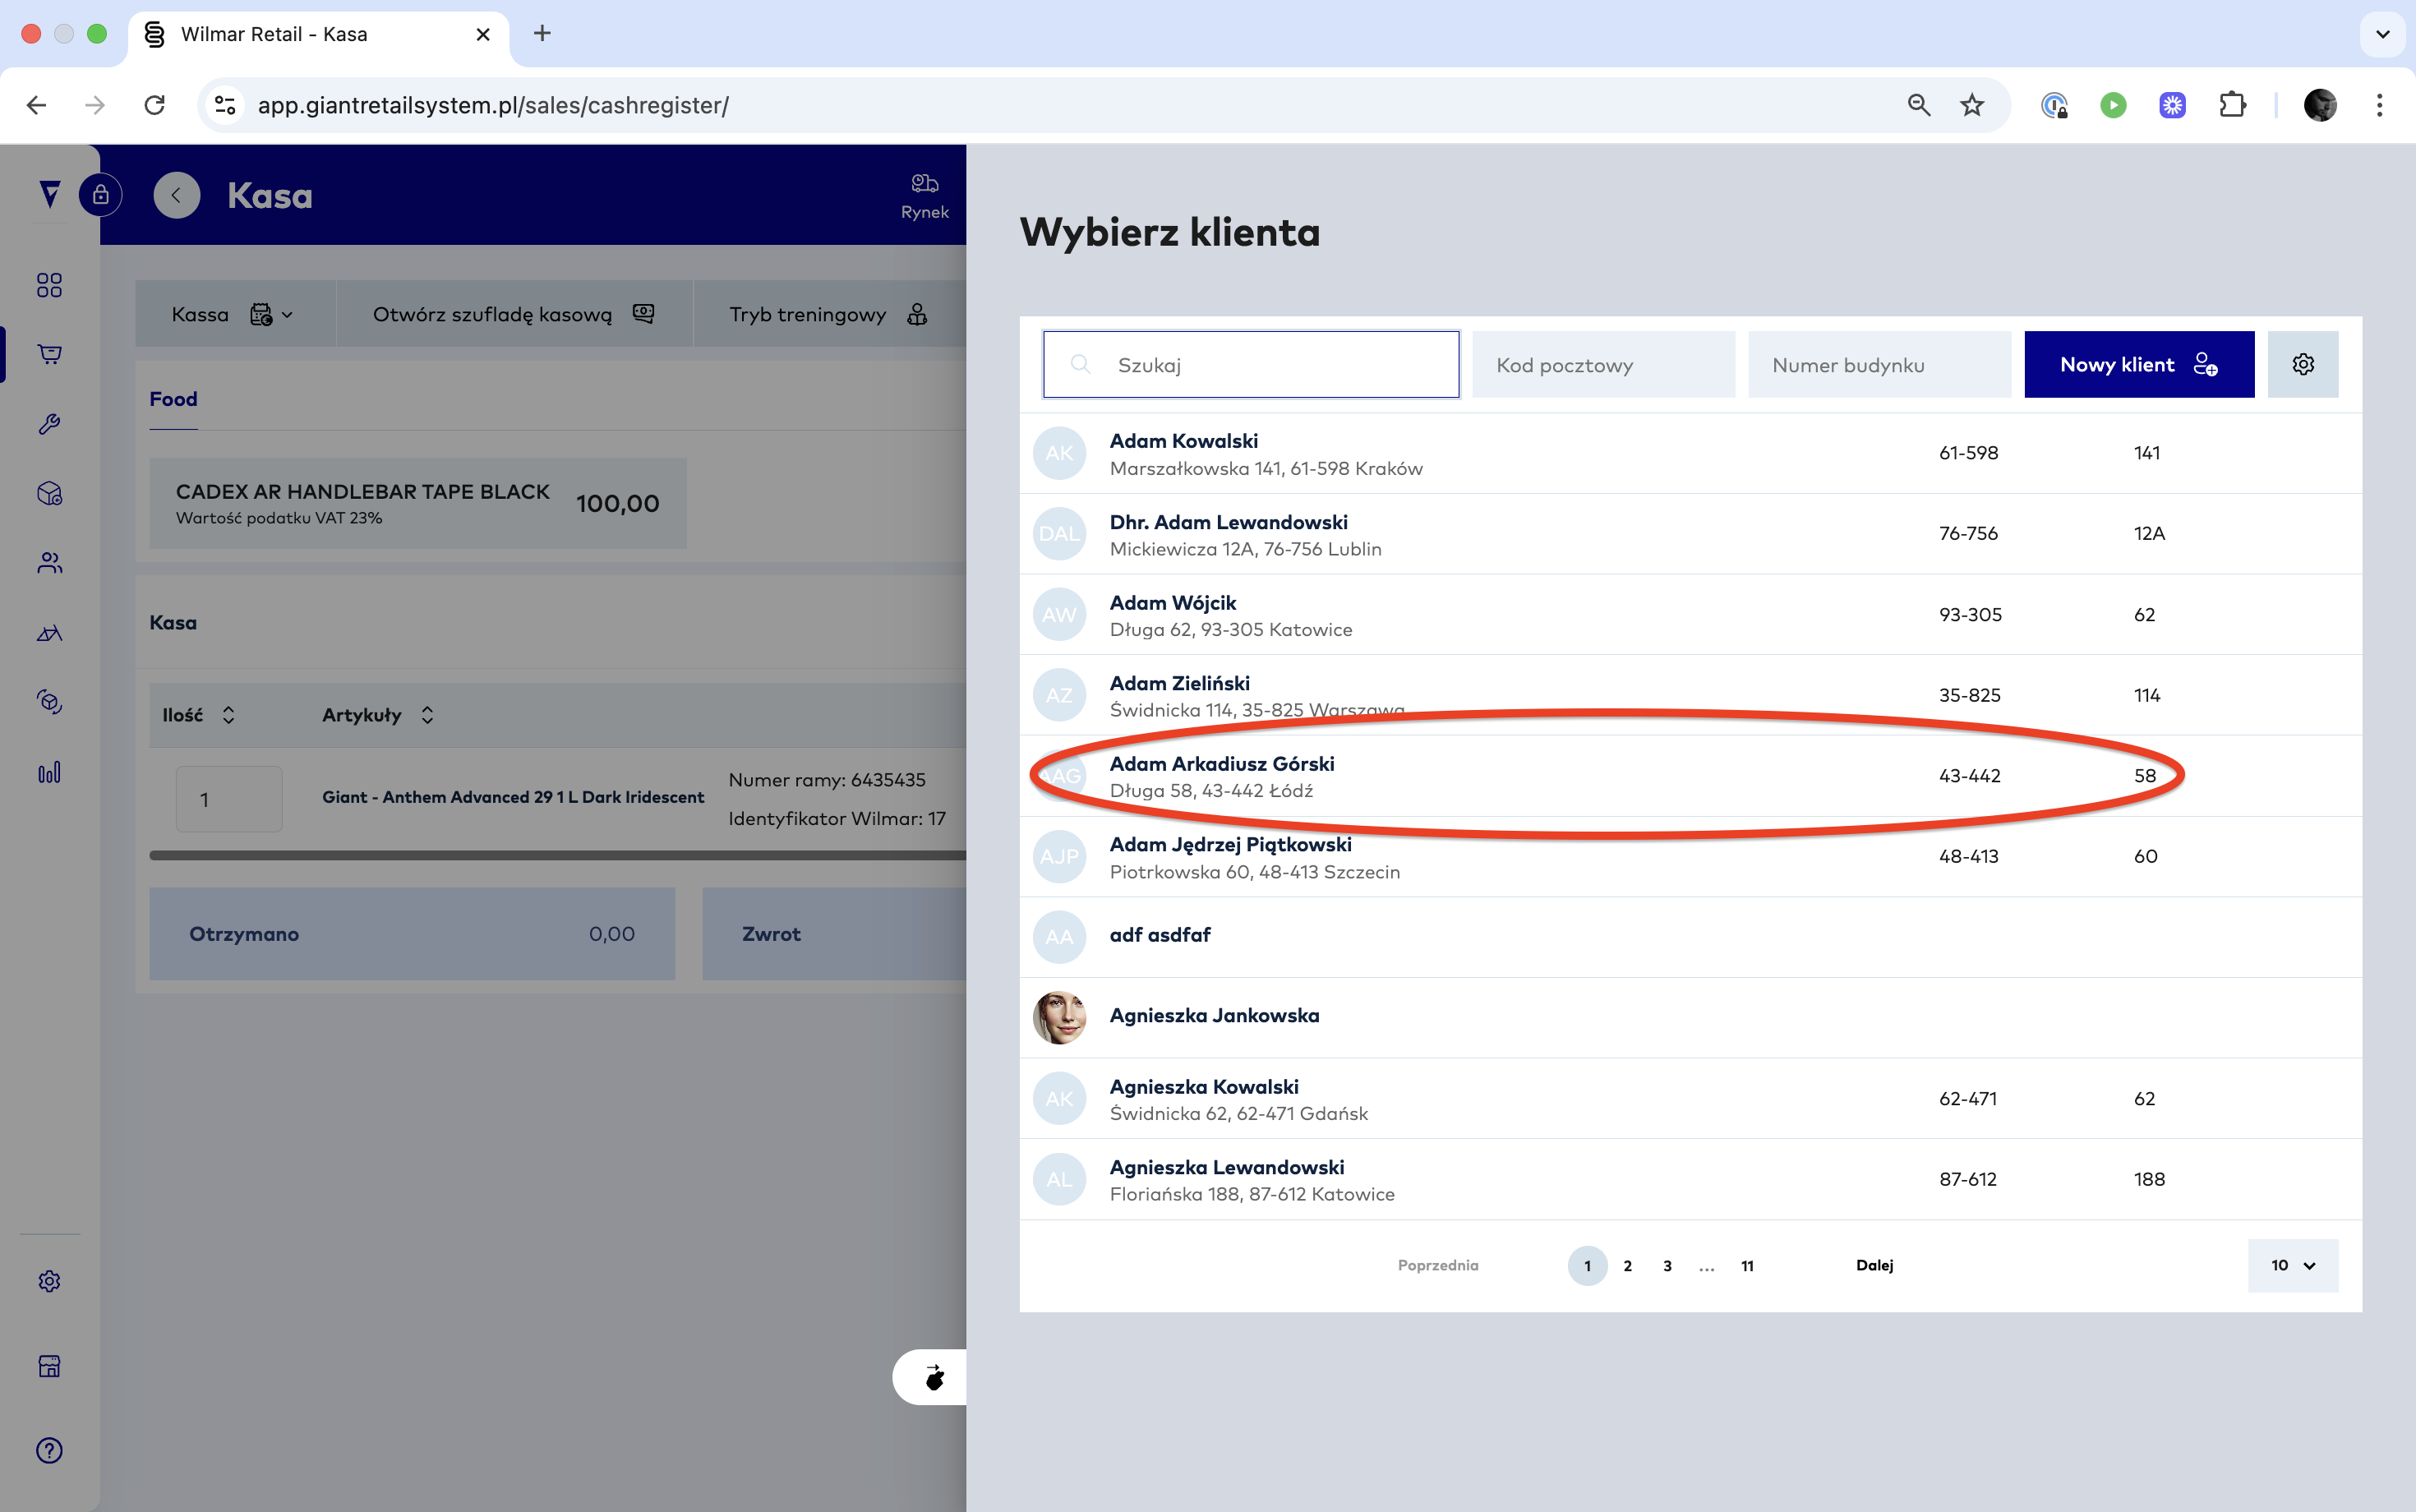
Task: Go to page 2 of customers
Action: [x=1627, y=1265]
